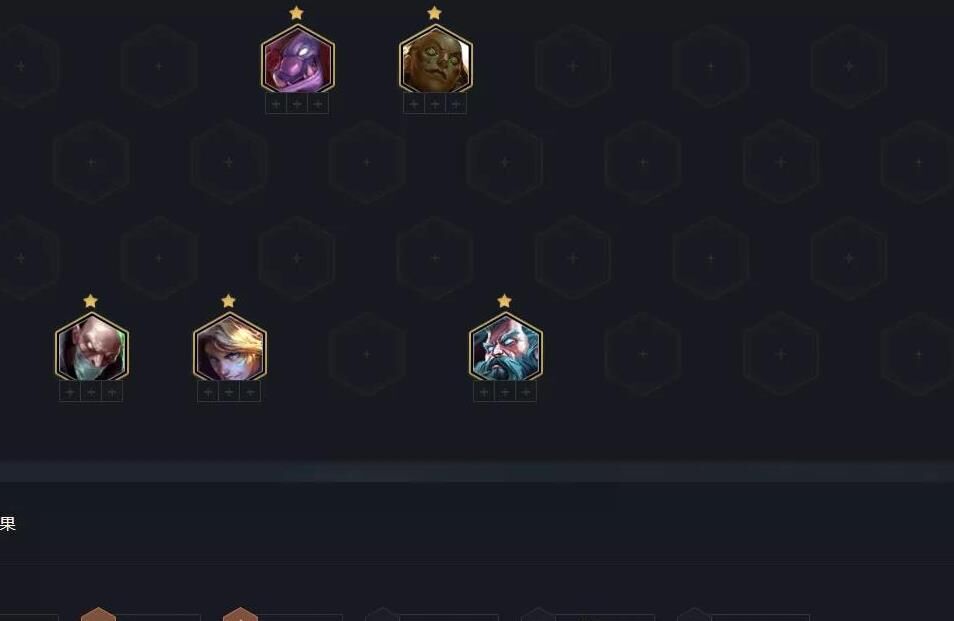
Task: Click the star above Illaoi
Action: click(434, 13)
